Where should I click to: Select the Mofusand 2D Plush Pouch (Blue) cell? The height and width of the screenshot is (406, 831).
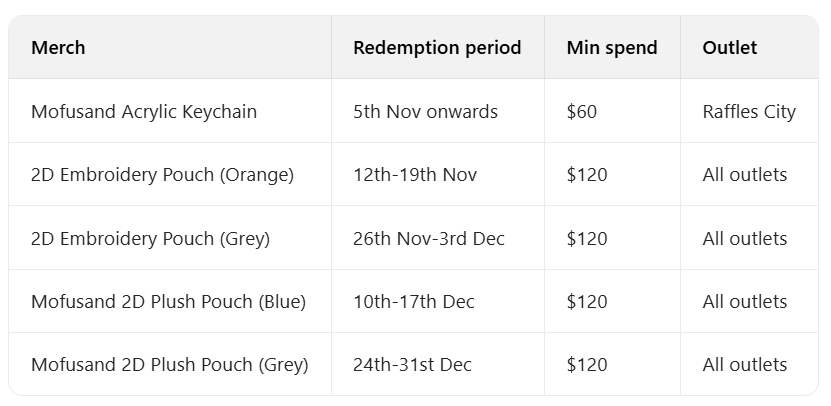(168, 302)
